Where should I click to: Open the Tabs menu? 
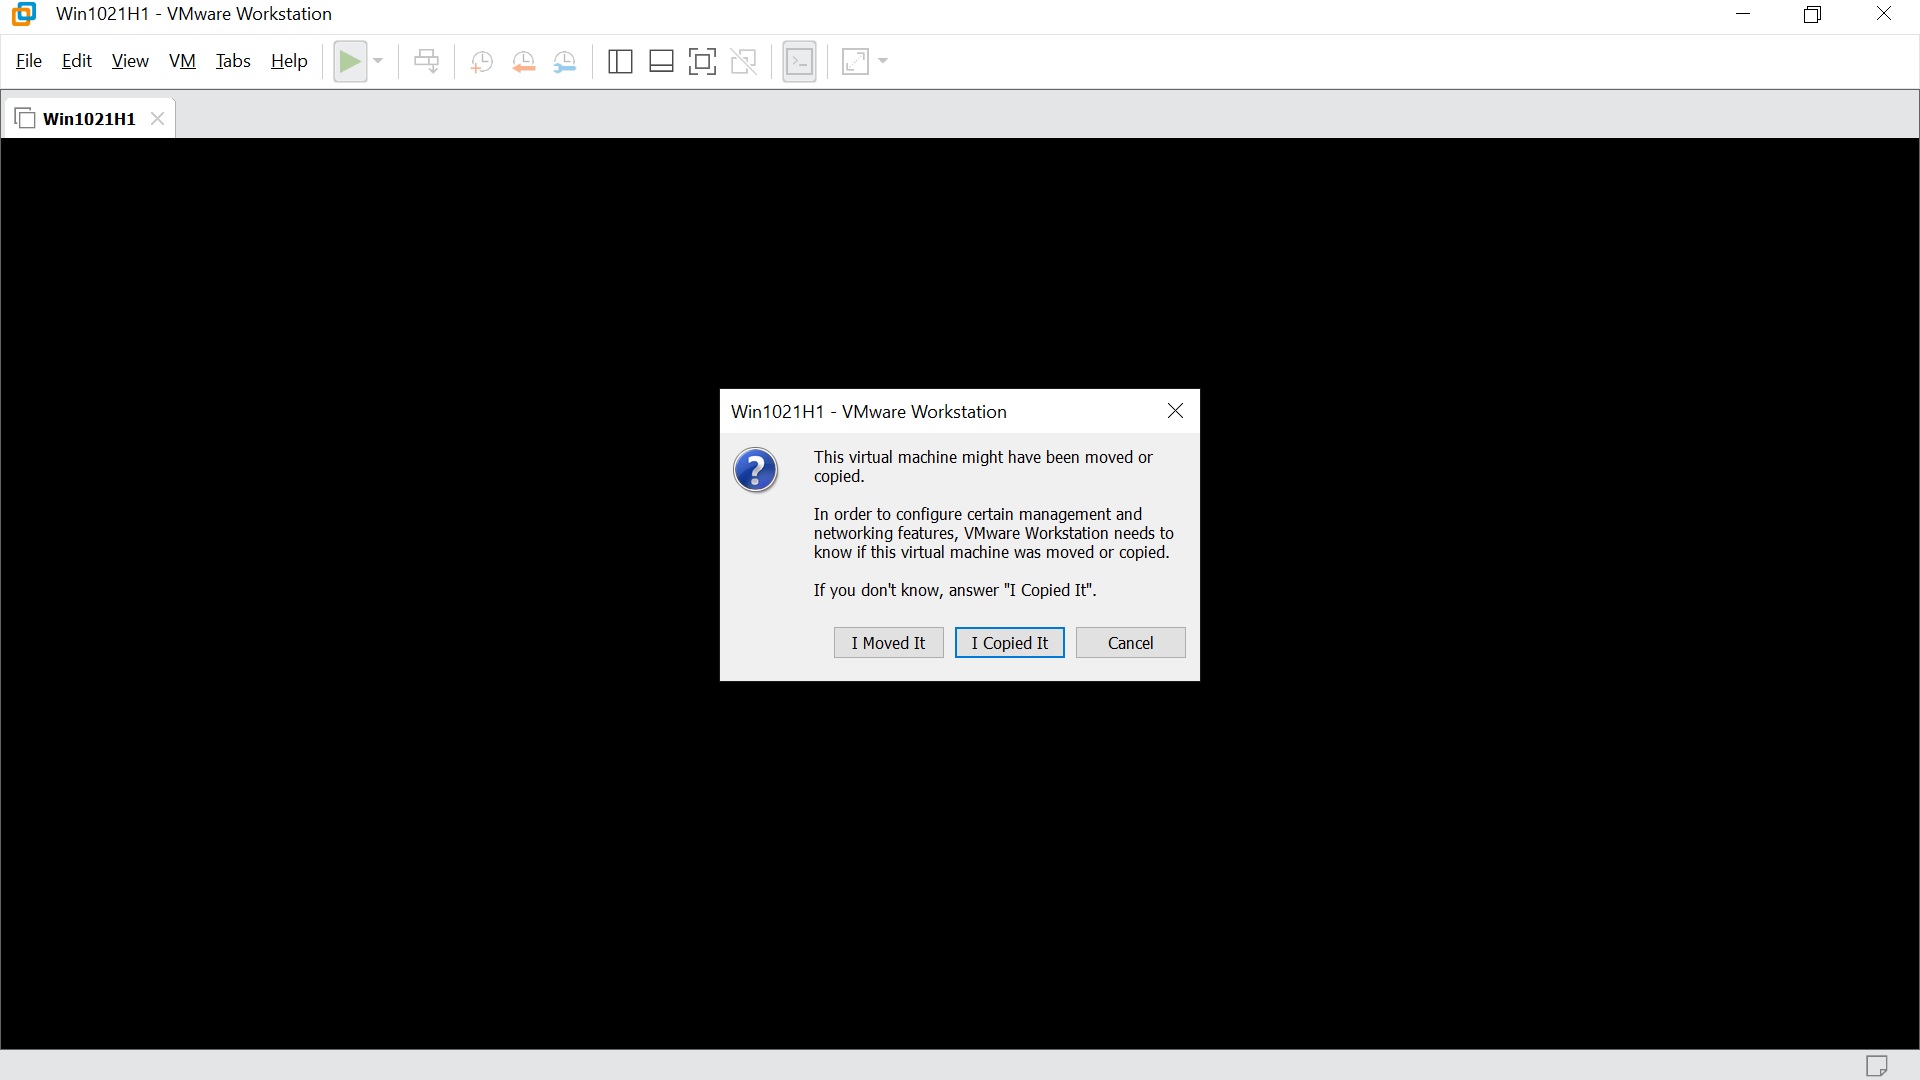[233, 60]
